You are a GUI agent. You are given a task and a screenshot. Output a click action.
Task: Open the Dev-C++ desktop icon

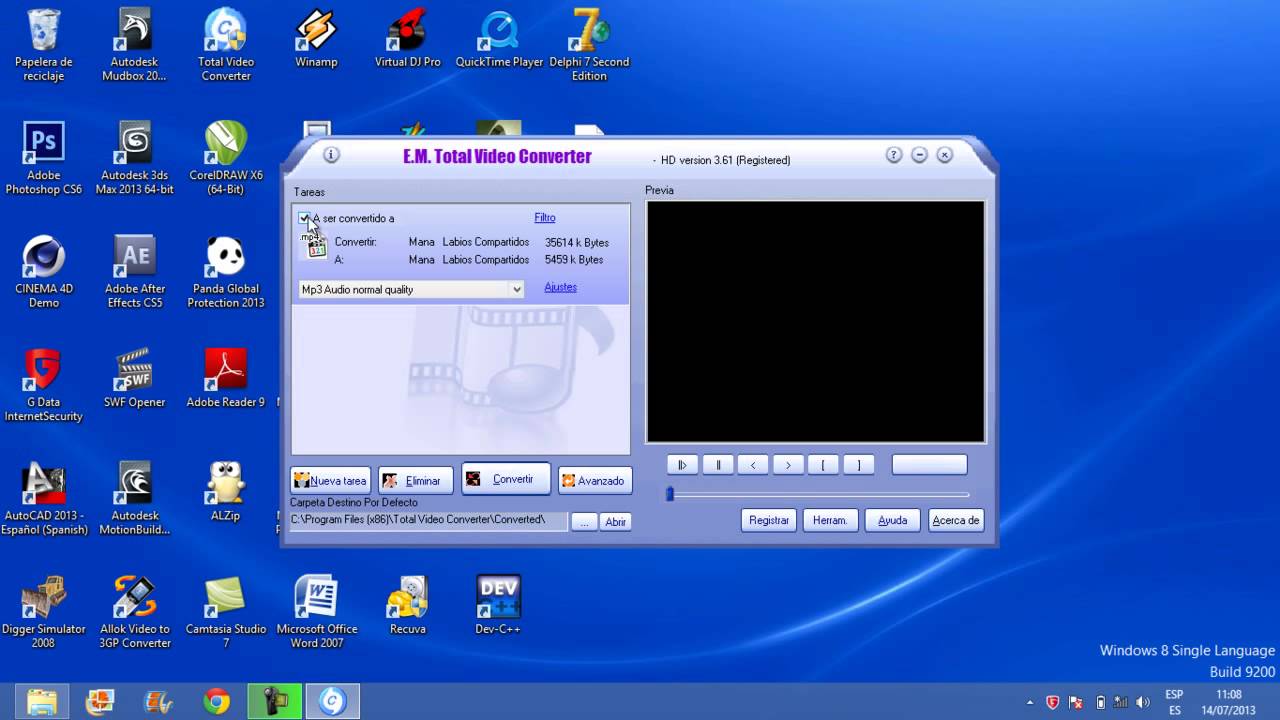click(499, 606)
